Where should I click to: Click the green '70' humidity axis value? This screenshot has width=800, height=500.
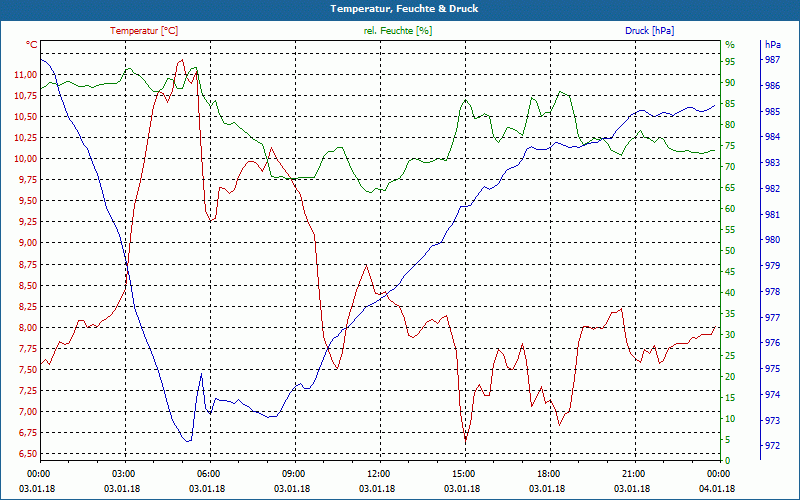click(x=730, y=167)
